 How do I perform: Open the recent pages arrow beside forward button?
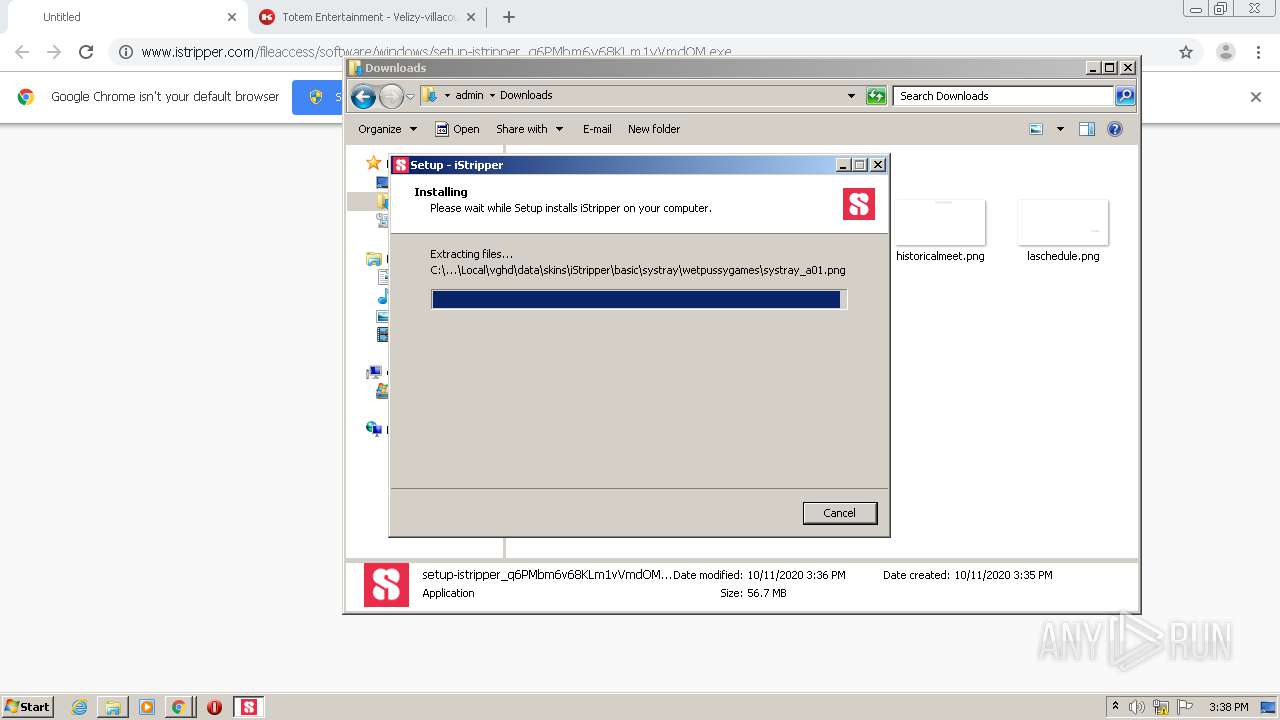click(410, 97)
